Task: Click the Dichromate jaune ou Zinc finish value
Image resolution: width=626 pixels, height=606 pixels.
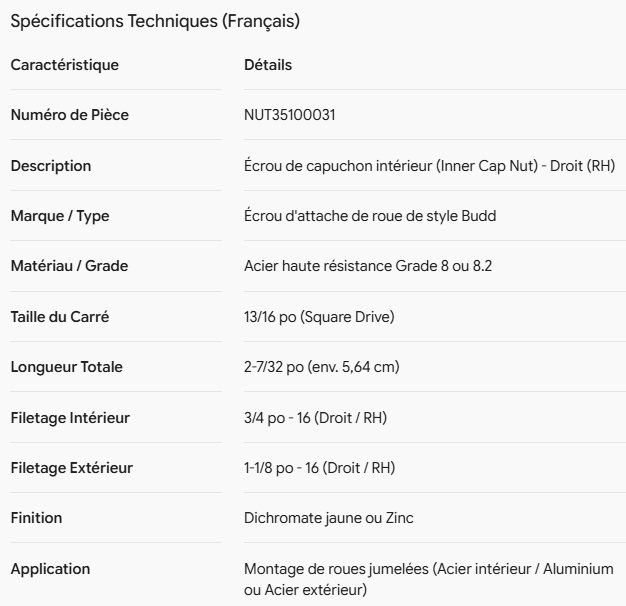Action: 329,518
